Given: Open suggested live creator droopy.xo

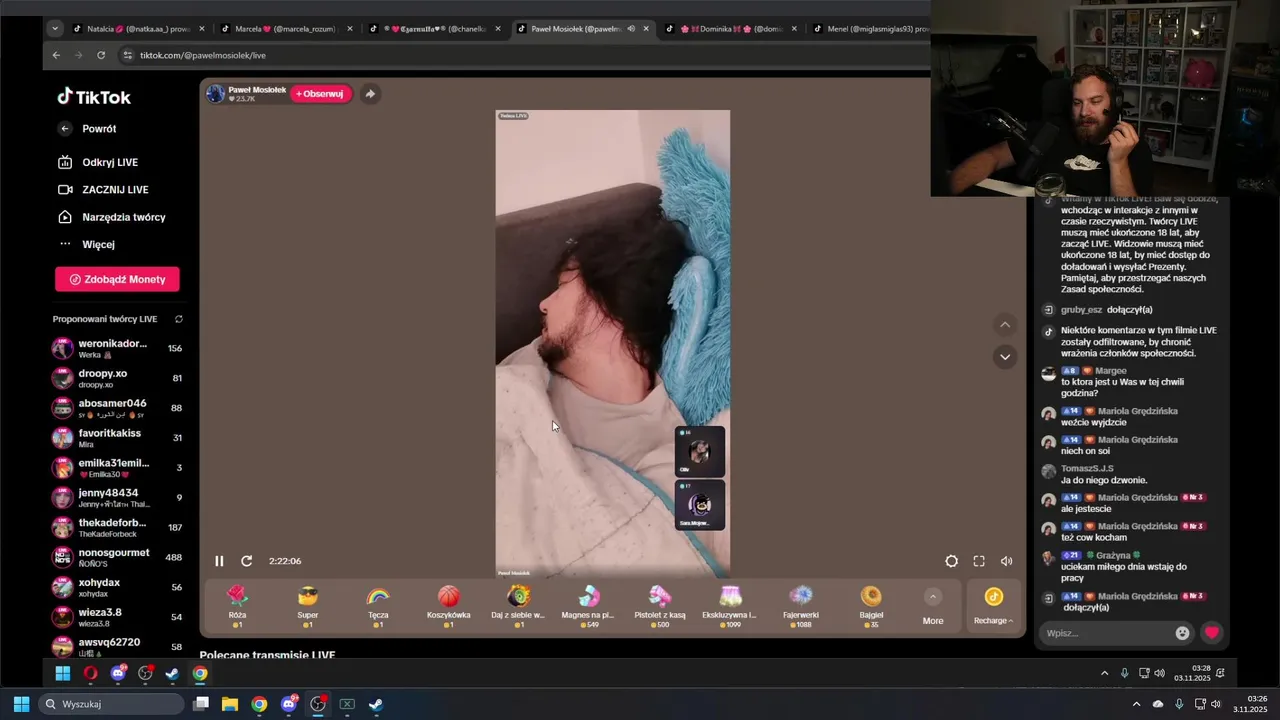Looking at the screenshot, I should [x=117, y=378].
